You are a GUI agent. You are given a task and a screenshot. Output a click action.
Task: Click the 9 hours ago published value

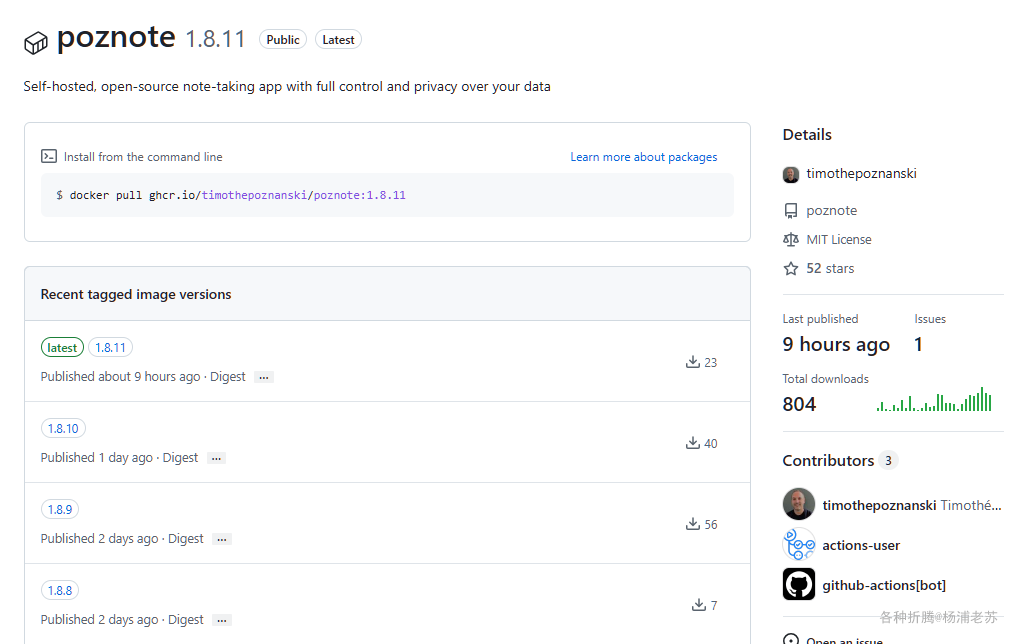[x=836, y=344]
